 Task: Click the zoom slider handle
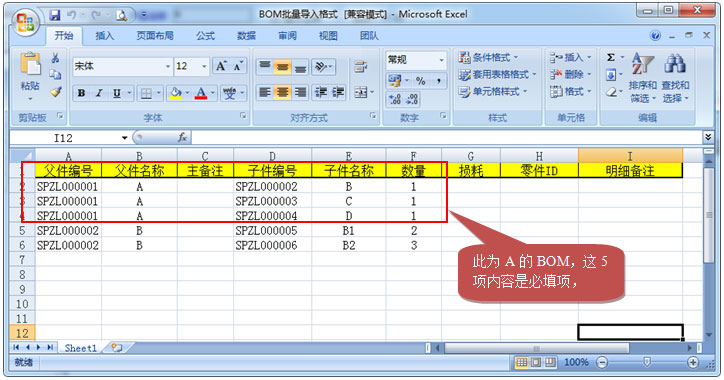pos(647,362)
